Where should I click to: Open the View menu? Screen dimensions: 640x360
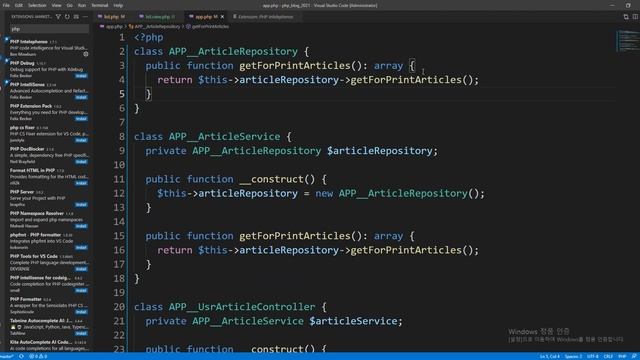point(56,5)
